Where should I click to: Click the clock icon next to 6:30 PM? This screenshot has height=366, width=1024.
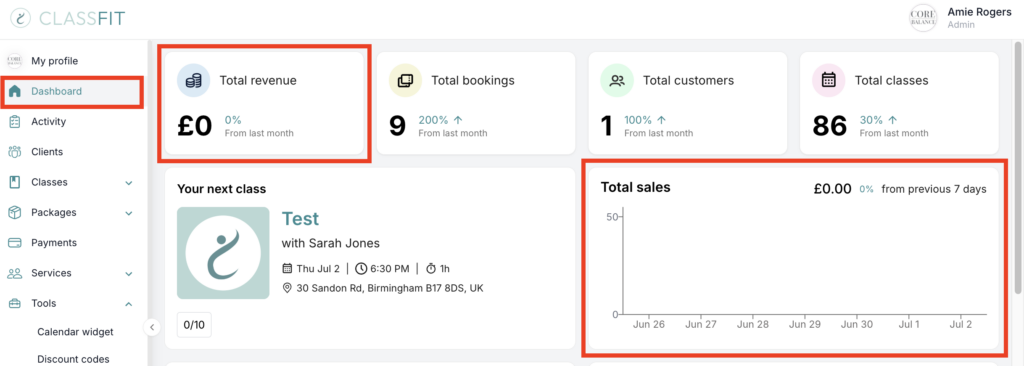(x=361, y=269)
